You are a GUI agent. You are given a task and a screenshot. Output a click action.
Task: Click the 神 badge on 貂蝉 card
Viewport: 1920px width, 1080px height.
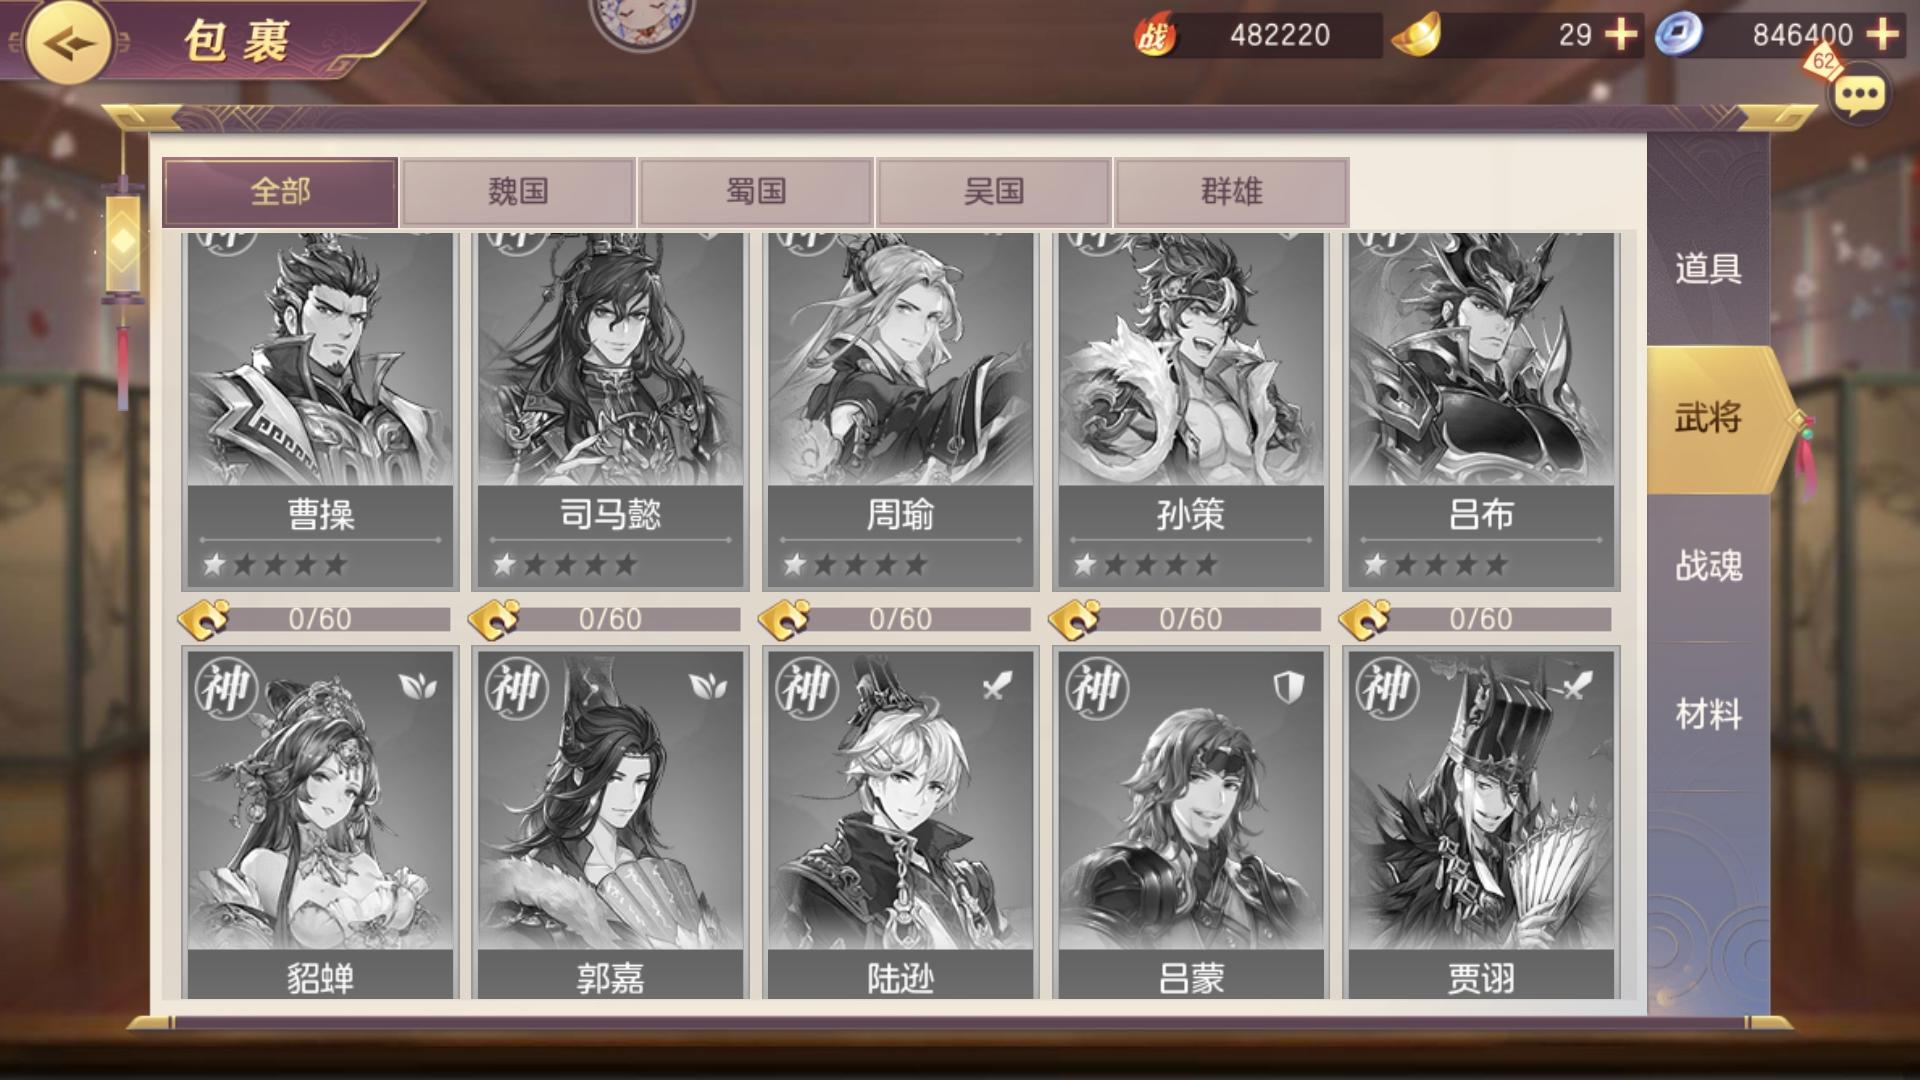(x=227, y=689)
